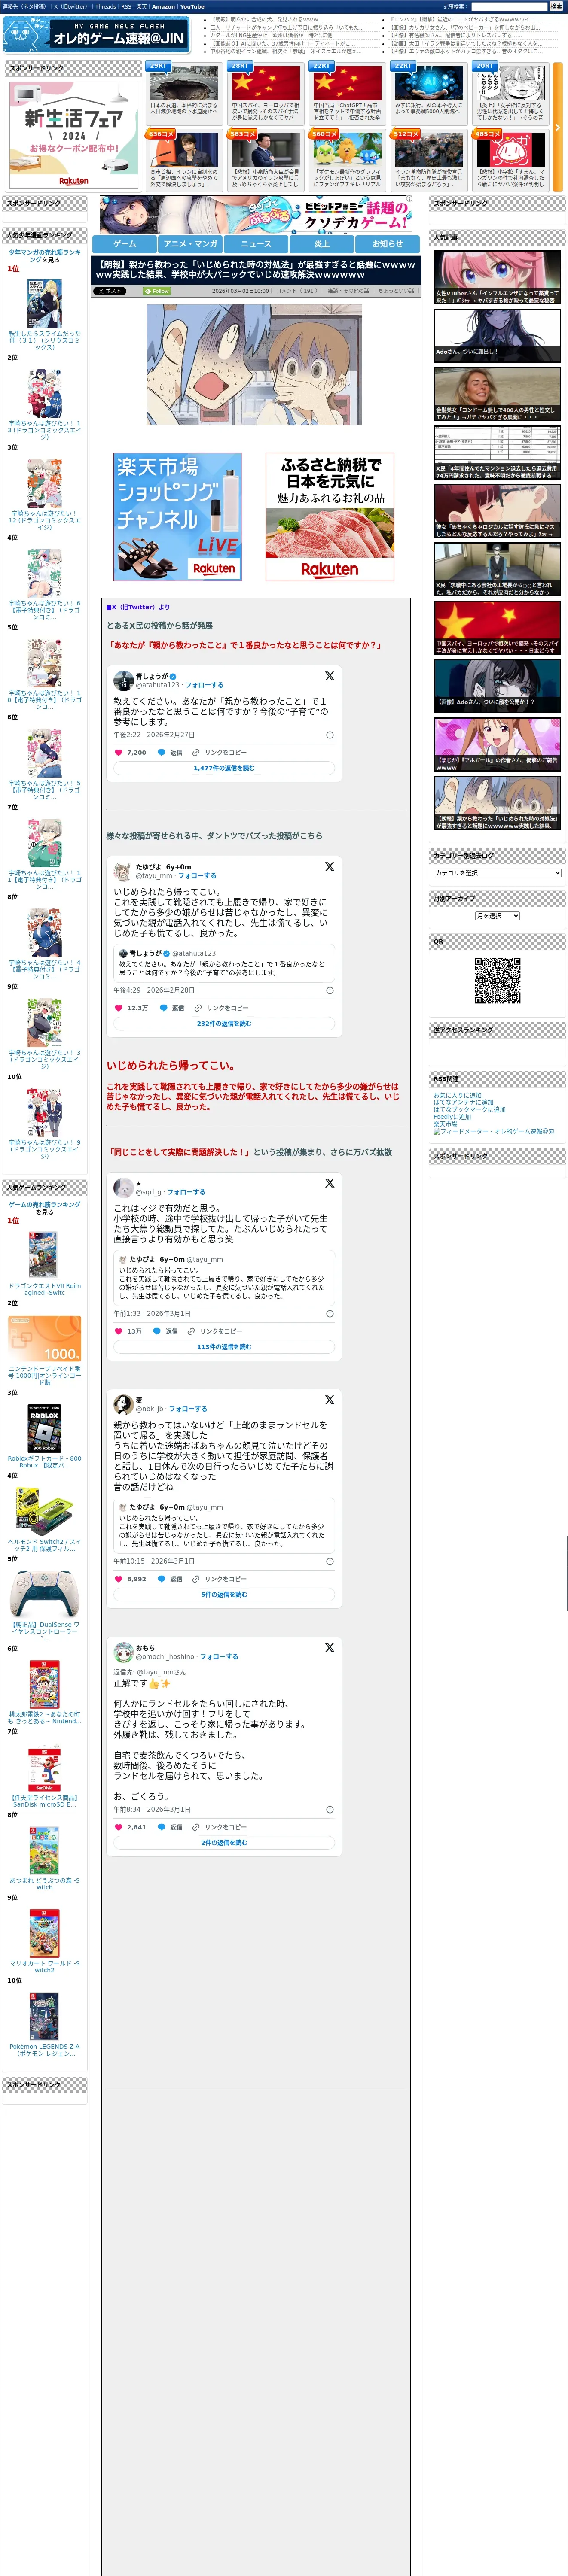Read the 232件 replies
The image size is (568, 2576).
point(224,1024)
